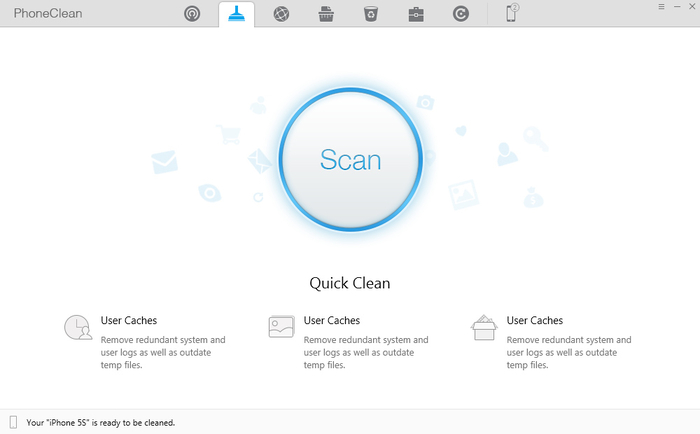Click the clock-and-user icon under Quick Clean
The height and width of the screenshot is (434, 700).
tap(78, 327)
